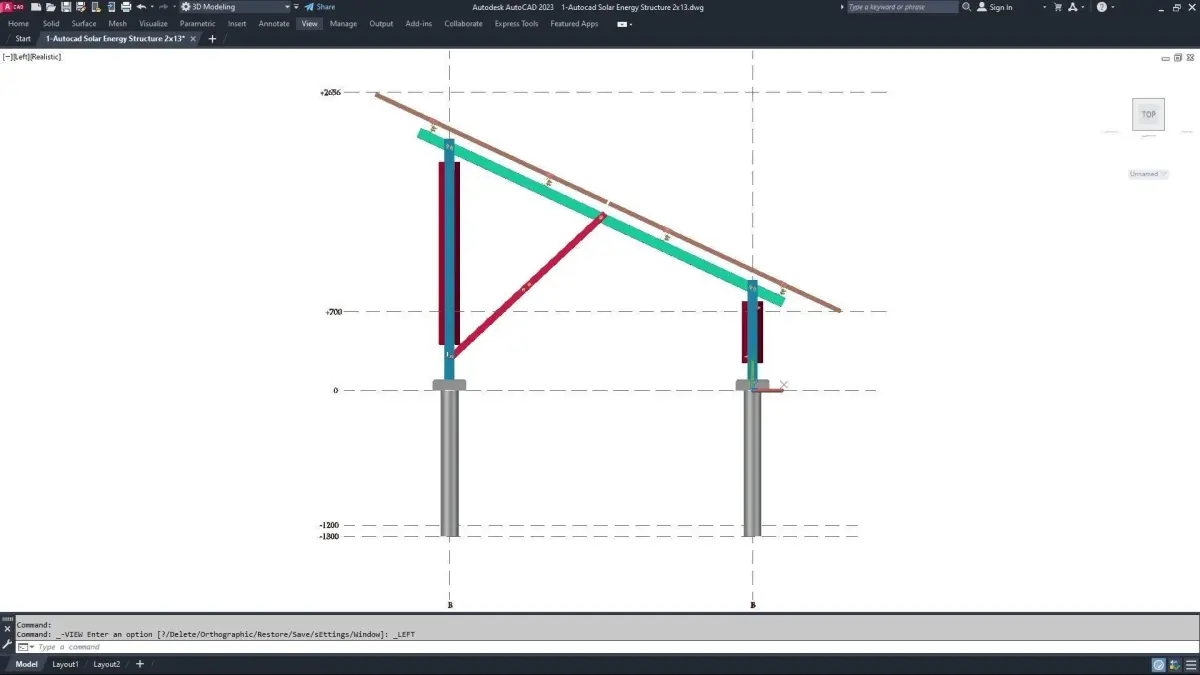Open the Visualize ribbon tab
The width and height of the screenshot is (1200, 675).
coord(153,23)
